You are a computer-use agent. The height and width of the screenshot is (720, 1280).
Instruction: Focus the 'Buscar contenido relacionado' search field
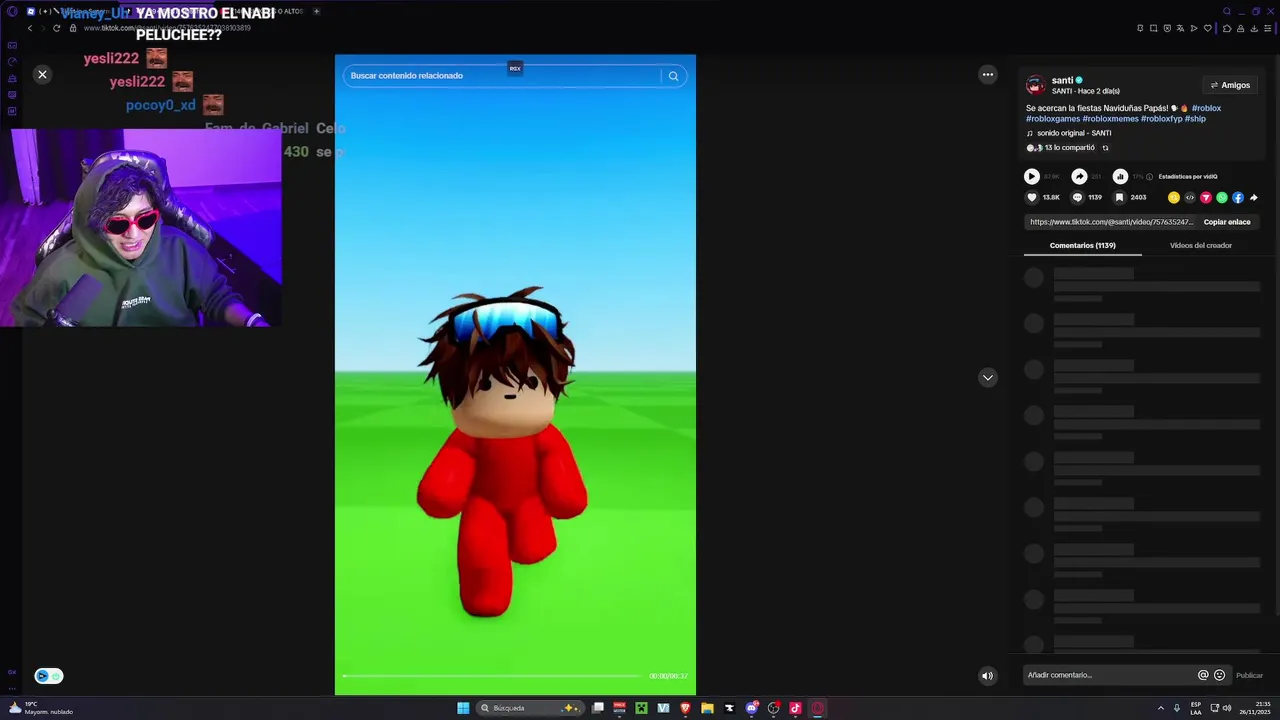pyautogui.click(x=503, y=76)
